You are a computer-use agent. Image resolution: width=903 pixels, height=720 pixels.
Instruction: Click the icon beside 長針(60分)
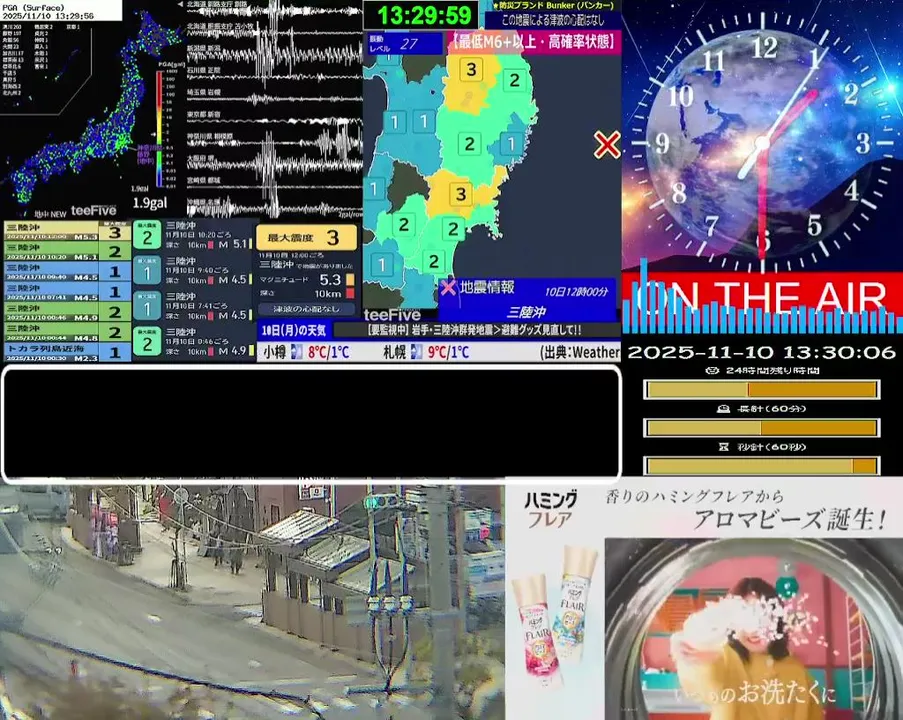point(723,409)
